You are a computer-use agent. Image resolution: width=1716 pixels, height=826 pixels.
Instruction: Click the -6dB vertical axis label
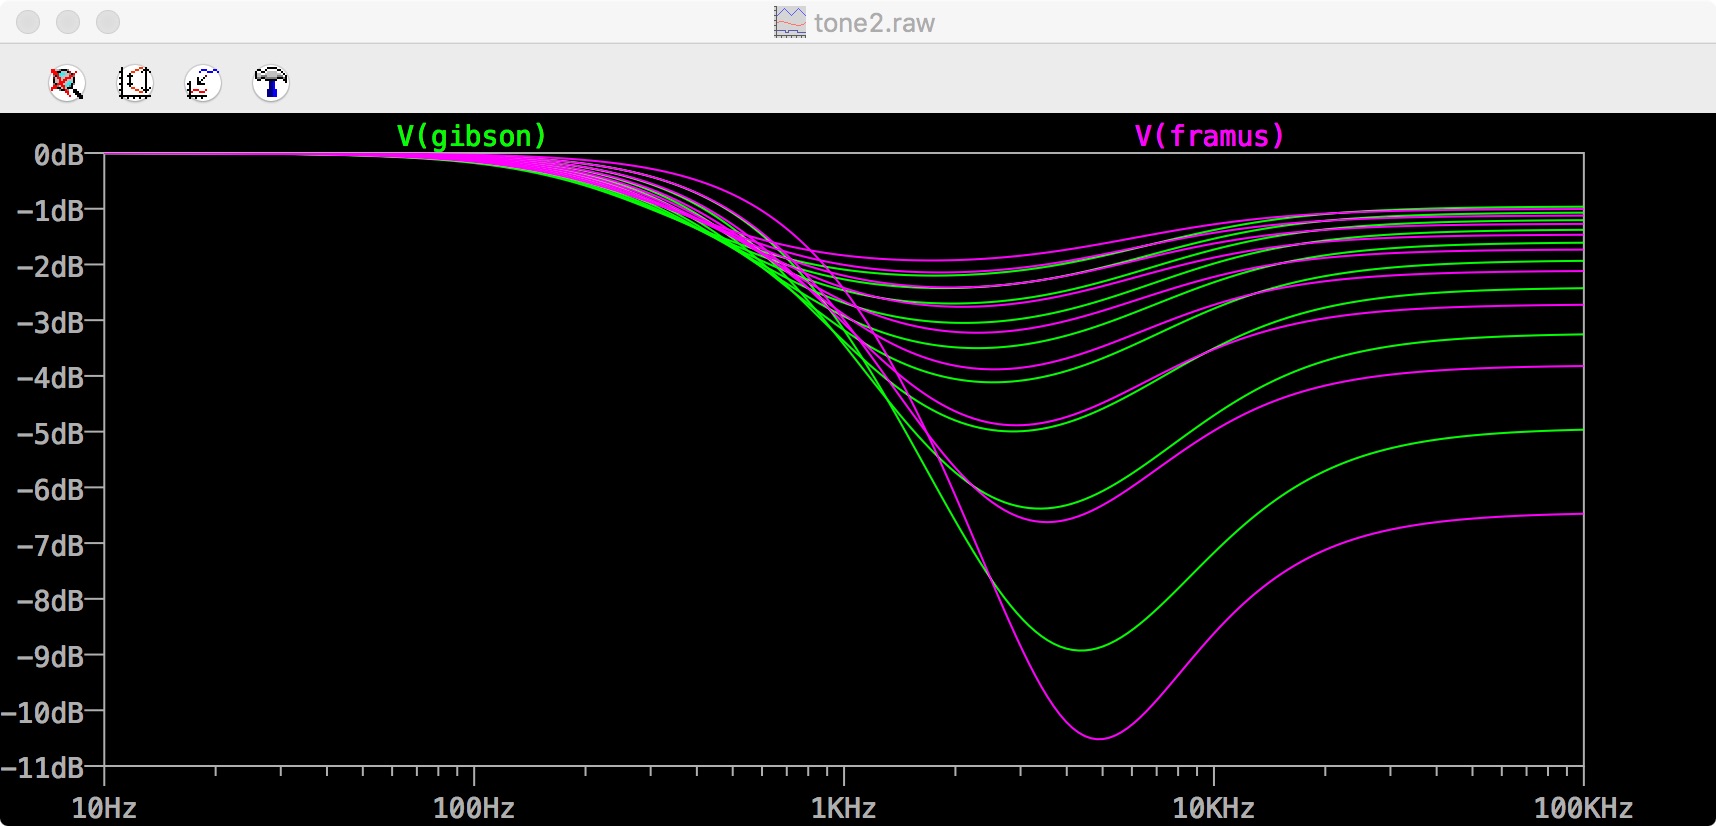[50, 490]
